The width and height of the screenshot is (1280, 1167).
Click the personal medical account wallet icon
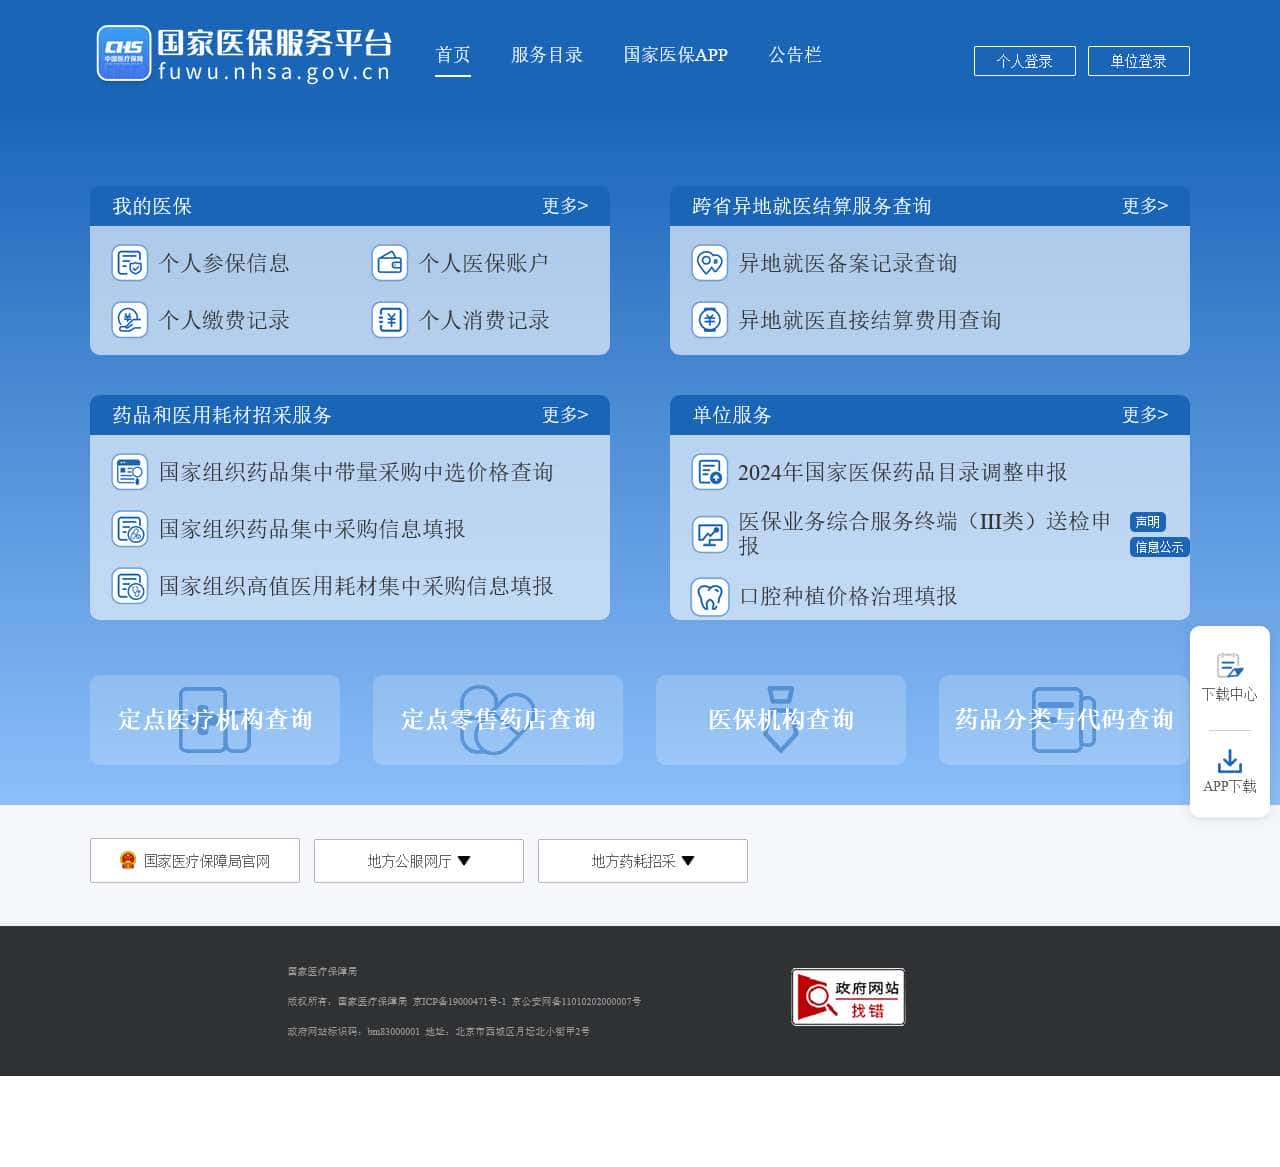390,263
